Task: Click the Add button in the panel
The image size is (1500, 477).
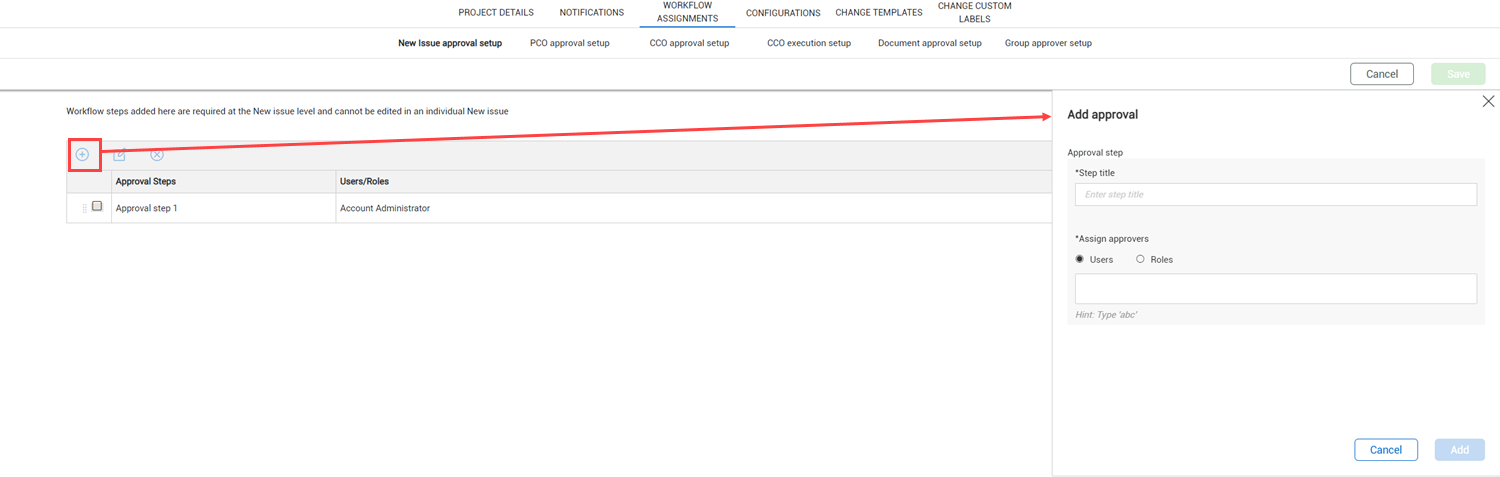Action: click(x=1460, y=450)
